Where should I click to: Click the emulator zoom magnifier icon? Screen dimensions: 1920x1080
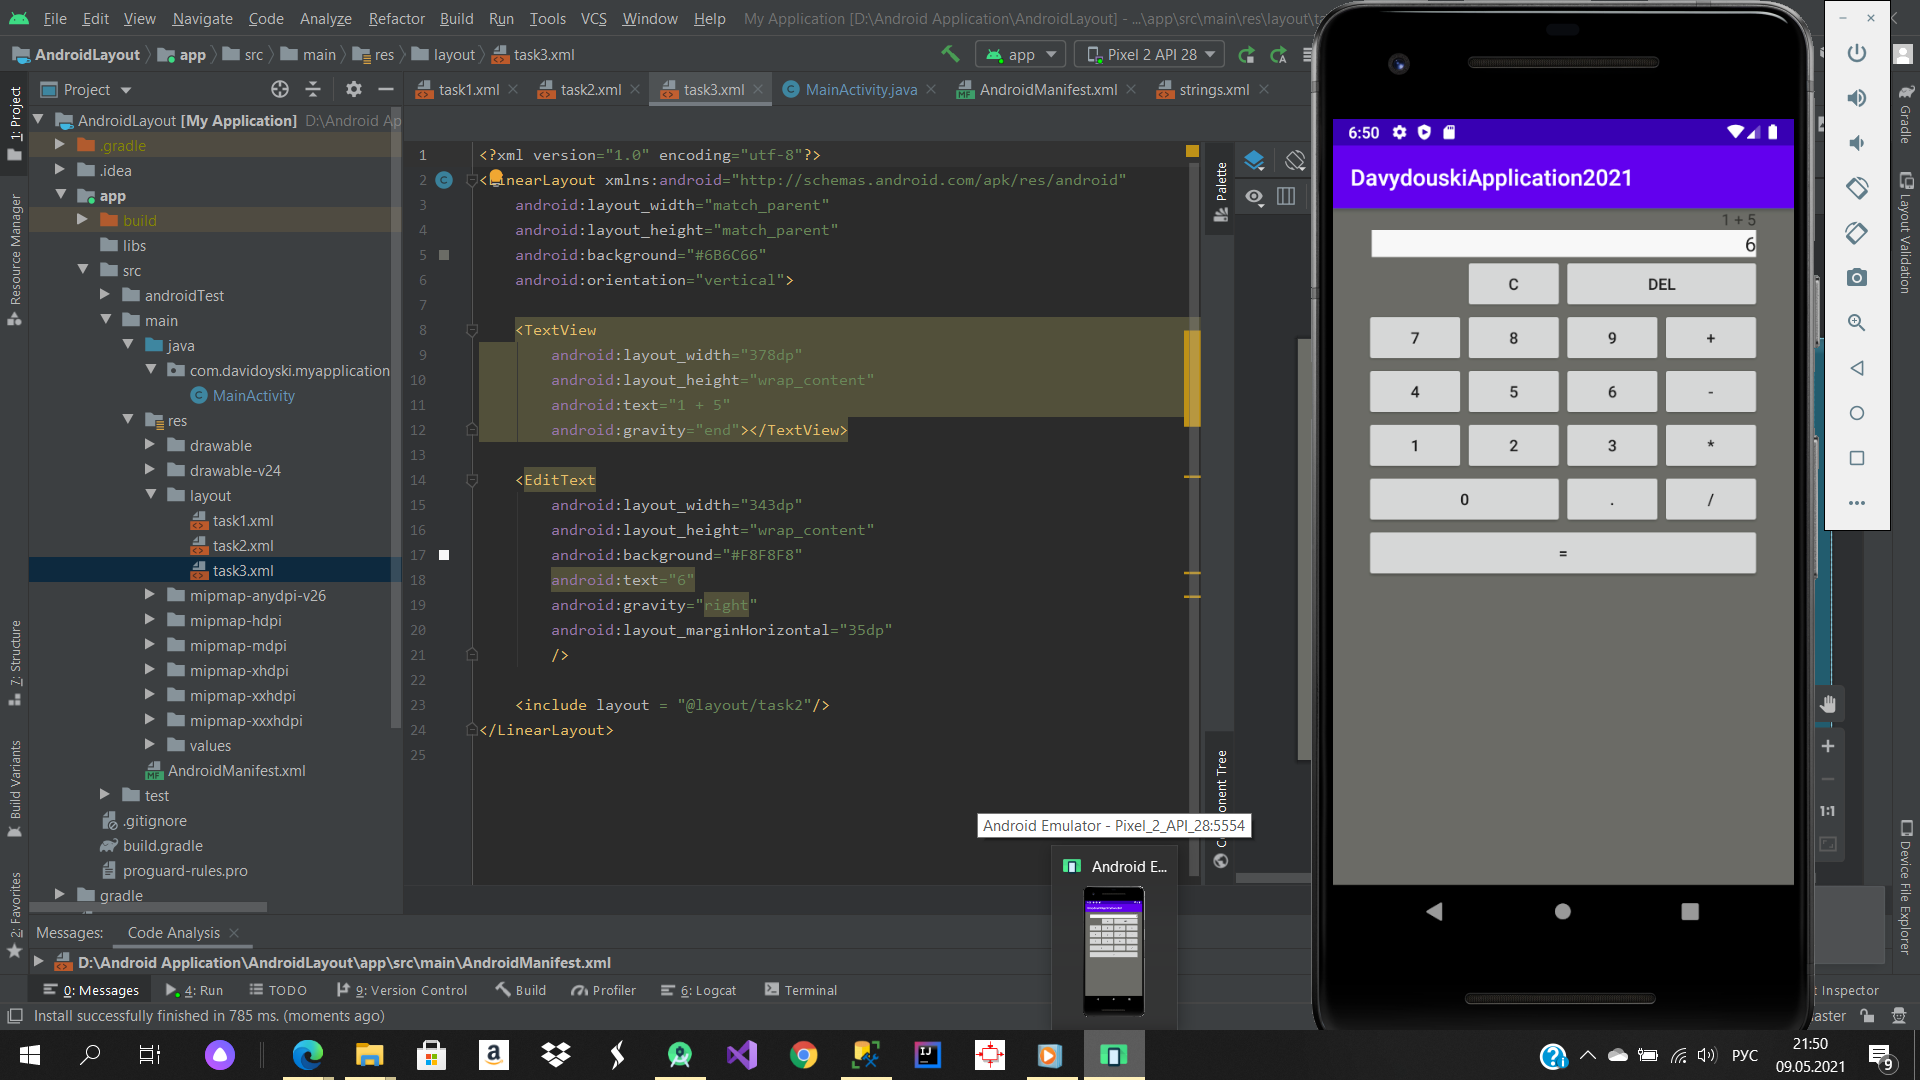1857,323
